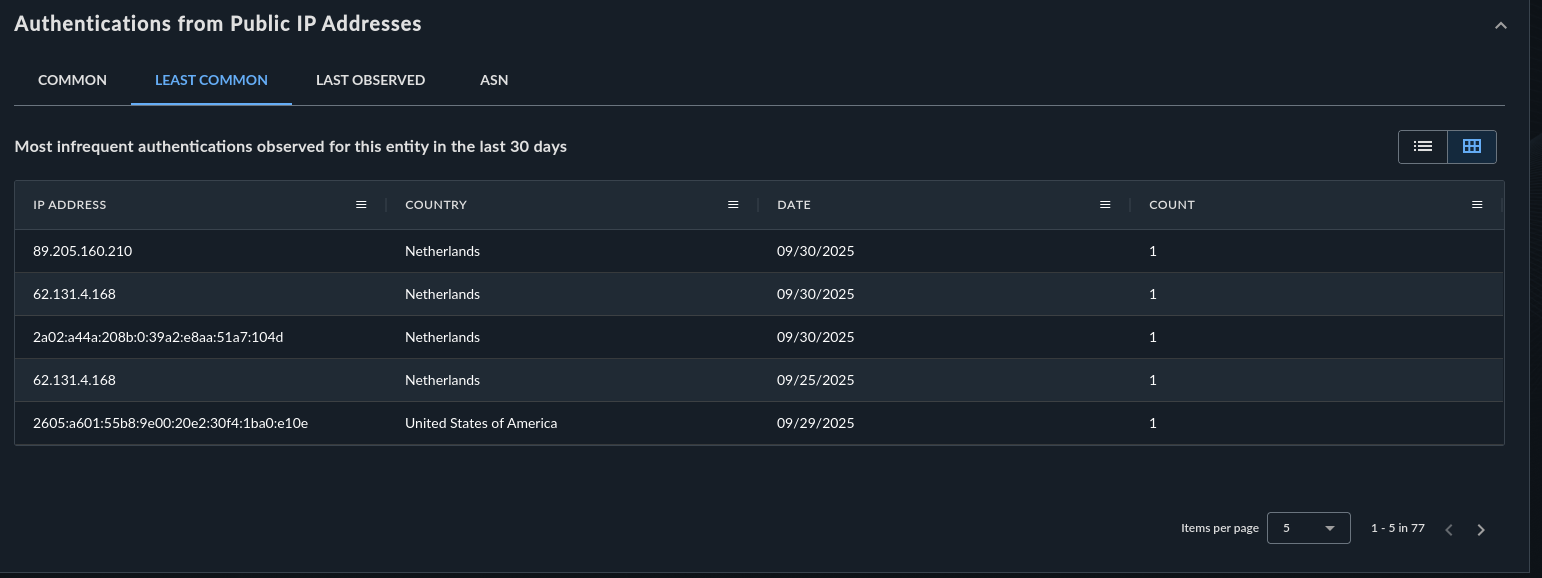Switch to grid table view
Viewport: 1542px width, 578px height.
(x=1471, y=146)
